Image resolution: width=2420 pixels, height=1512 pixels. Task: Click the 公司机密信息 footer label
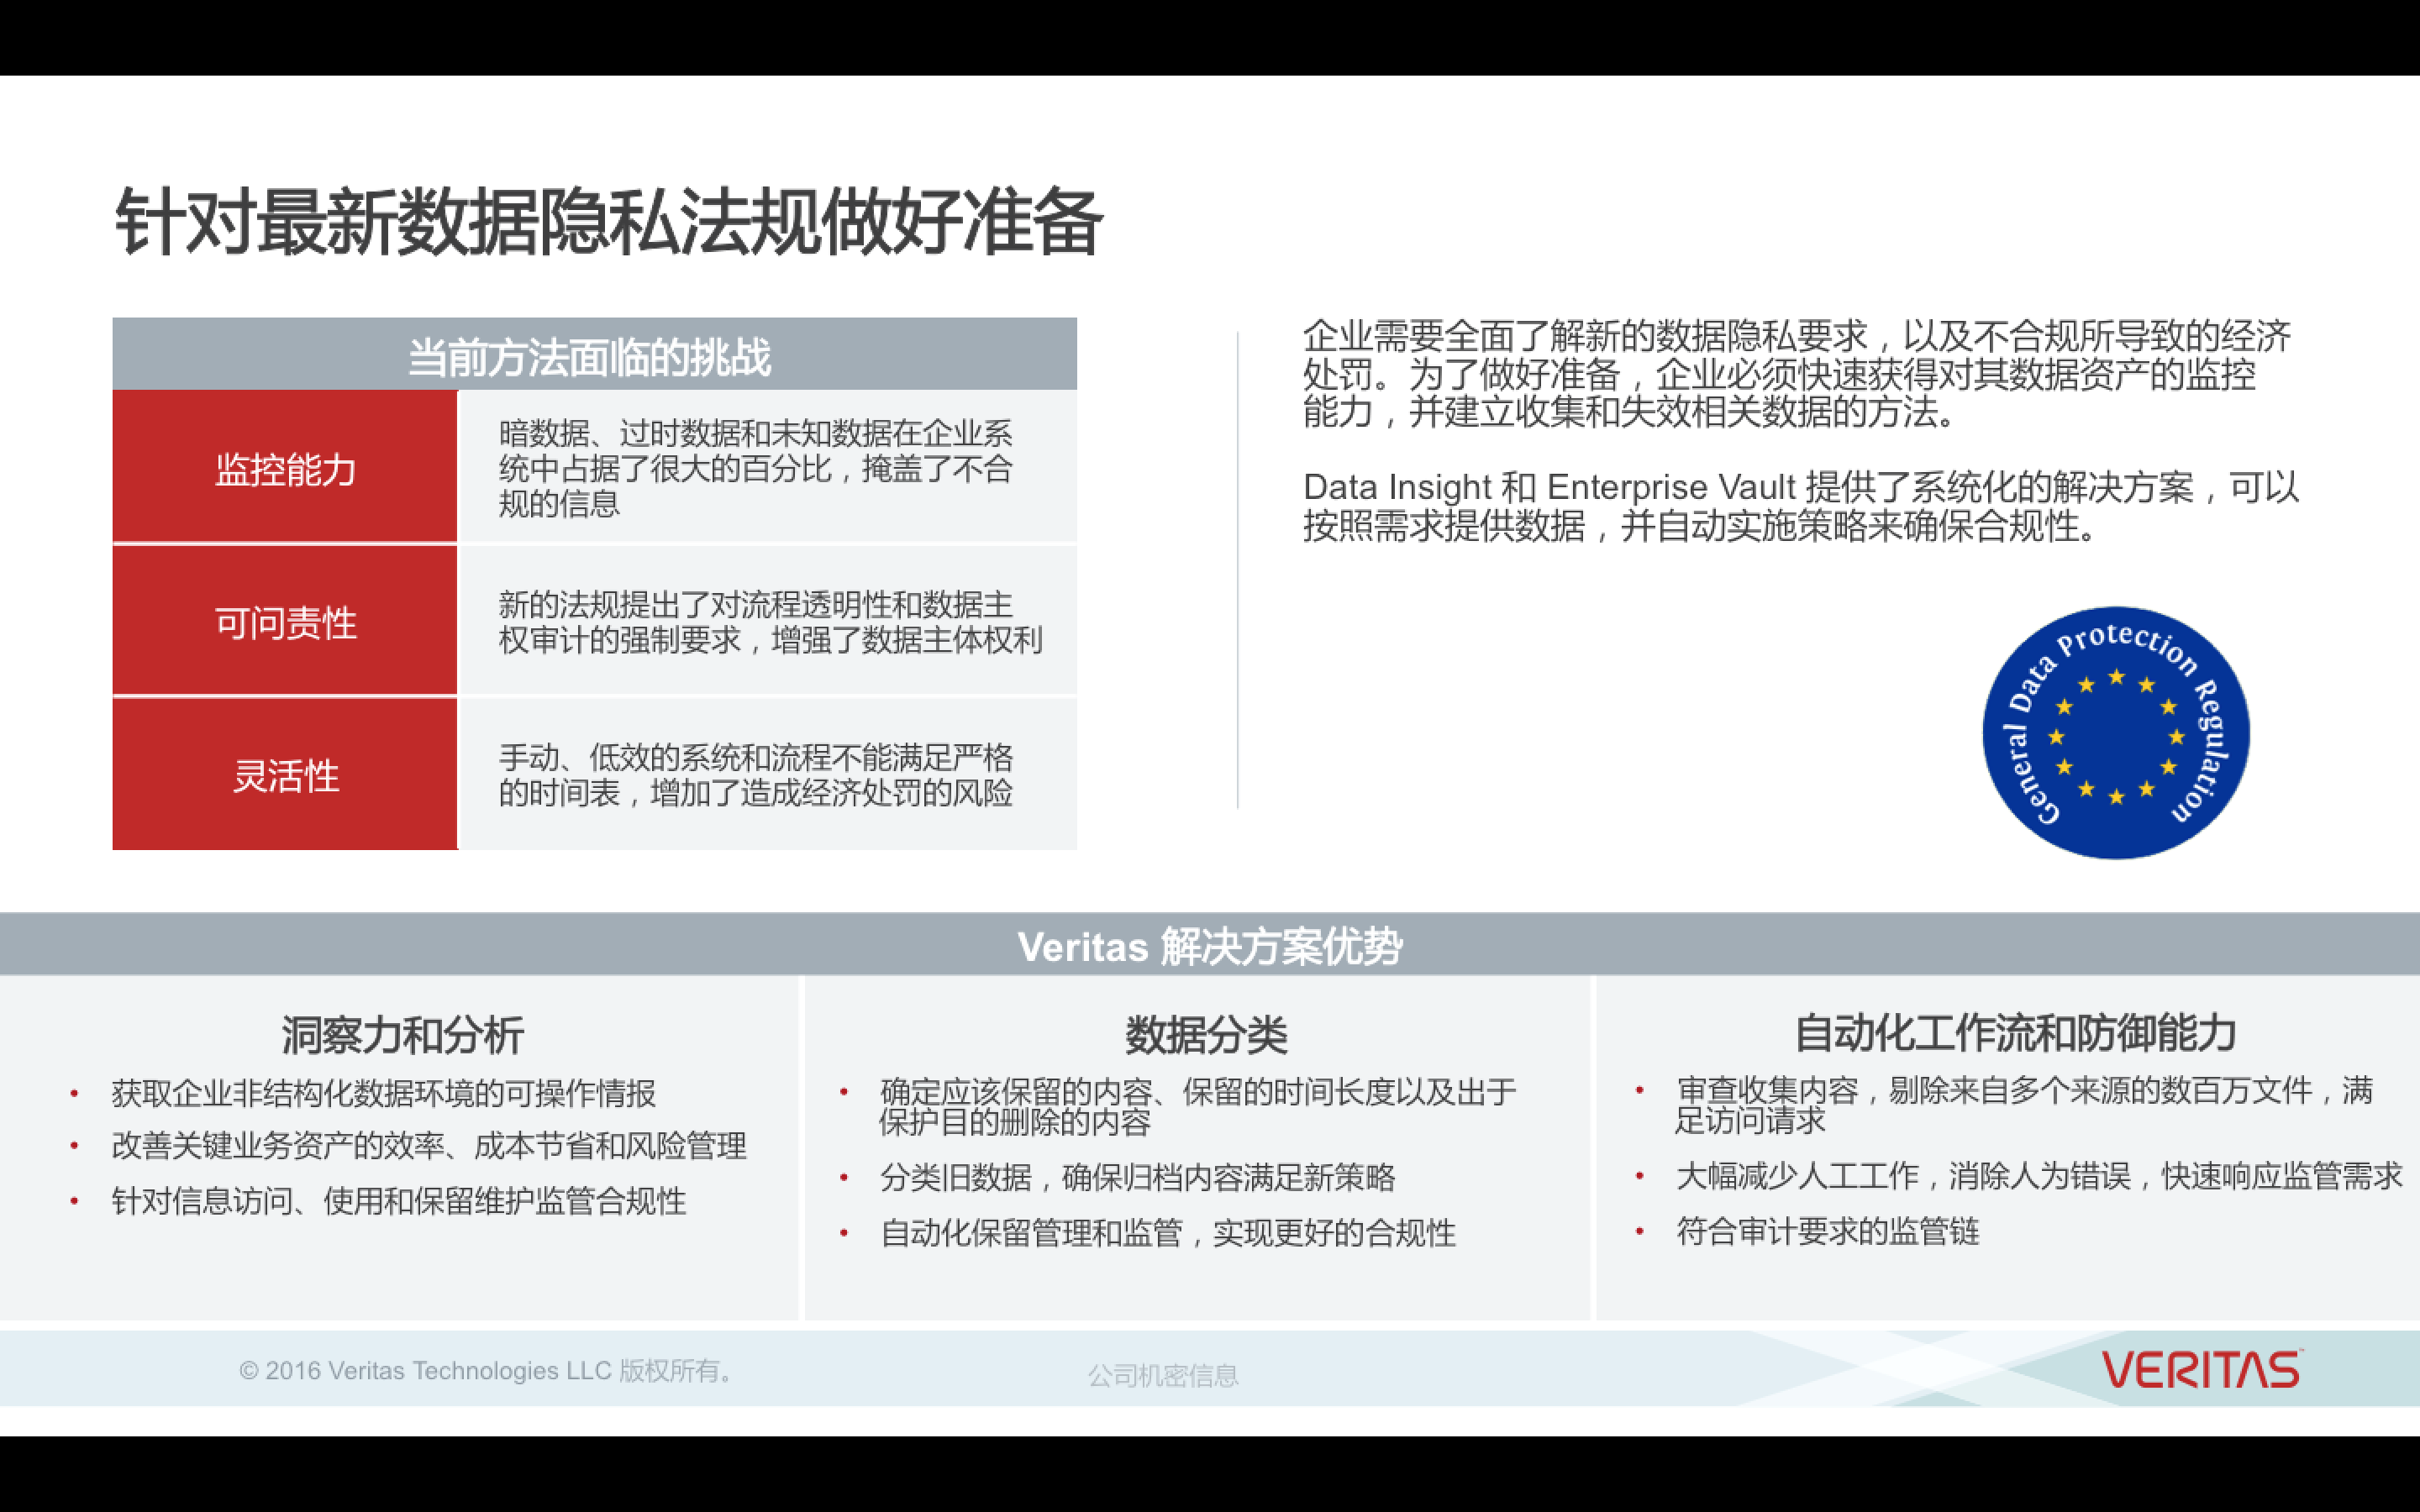coord(1163,1375)
